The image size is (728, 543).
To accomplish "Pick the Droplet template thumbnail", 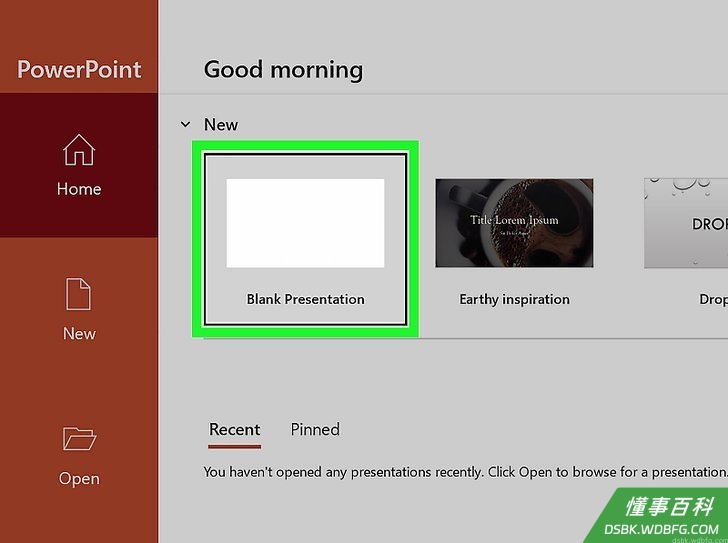I will tap(686, 223).
